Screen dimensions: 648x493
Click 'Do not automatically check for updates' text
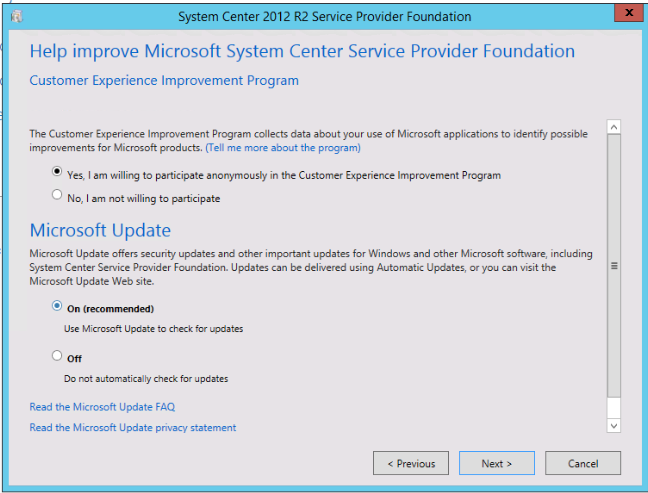(x=146, y=379)
